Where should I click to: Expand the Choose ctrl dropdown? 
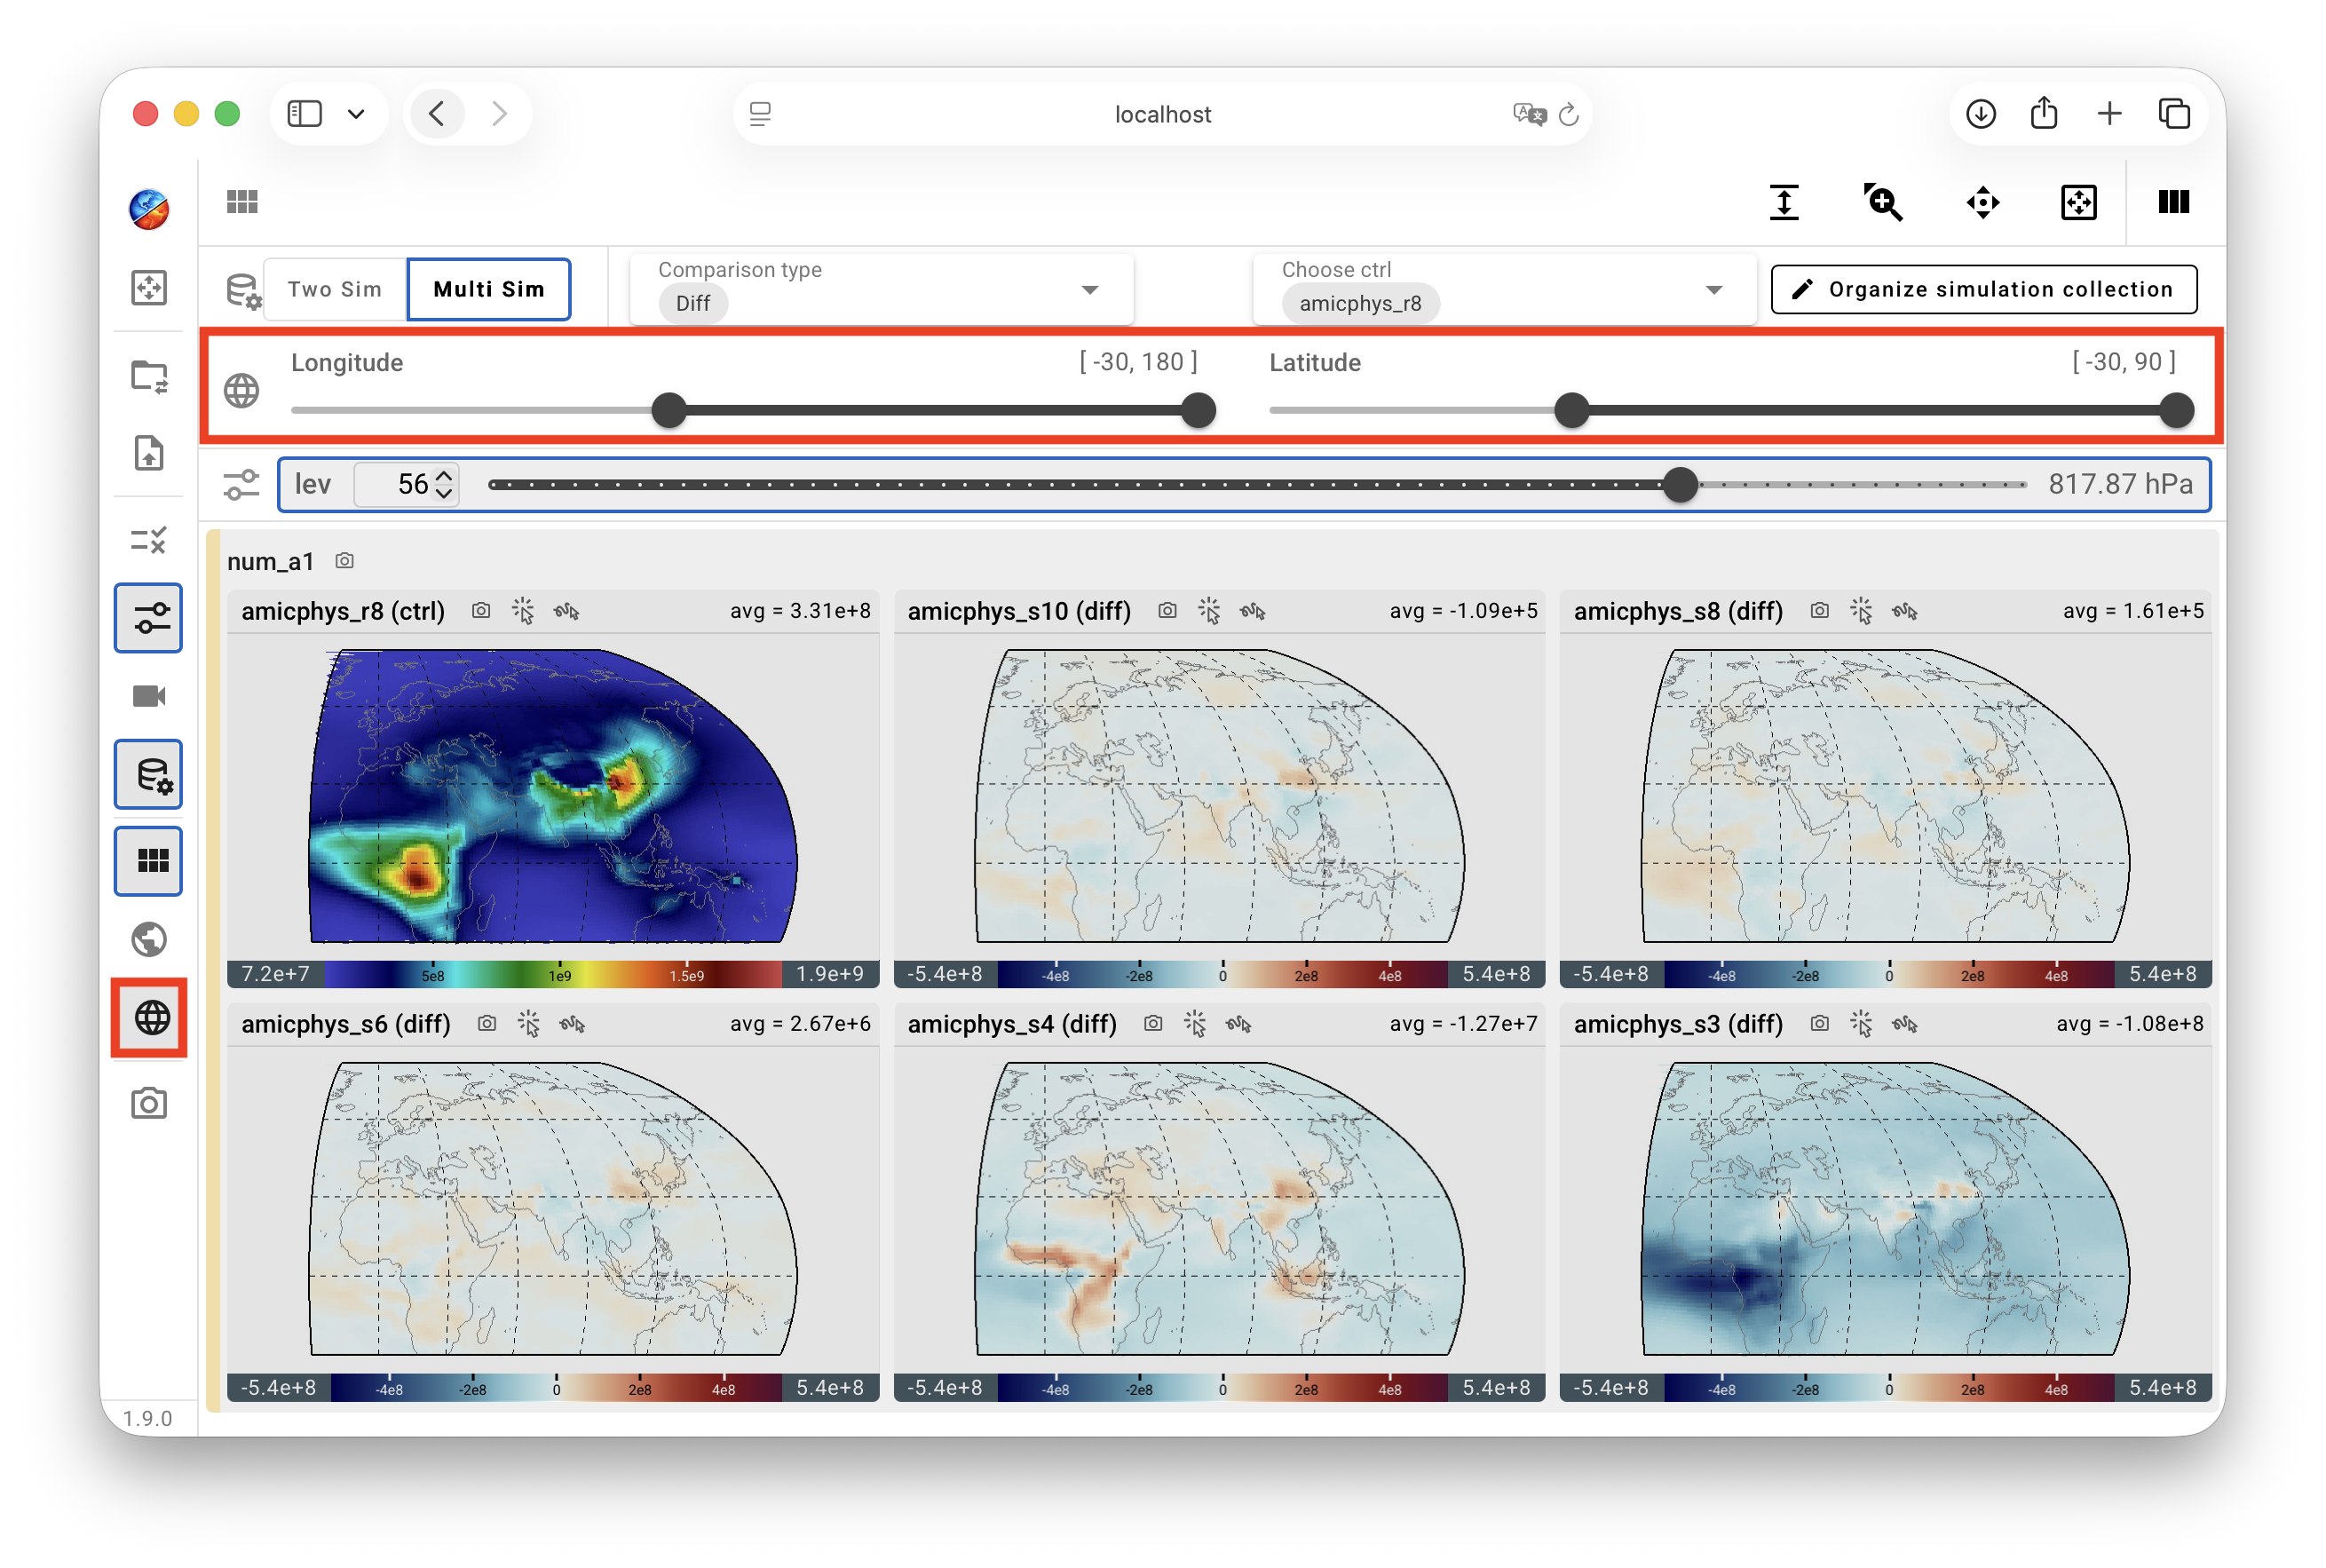[x=1505, y=289]
